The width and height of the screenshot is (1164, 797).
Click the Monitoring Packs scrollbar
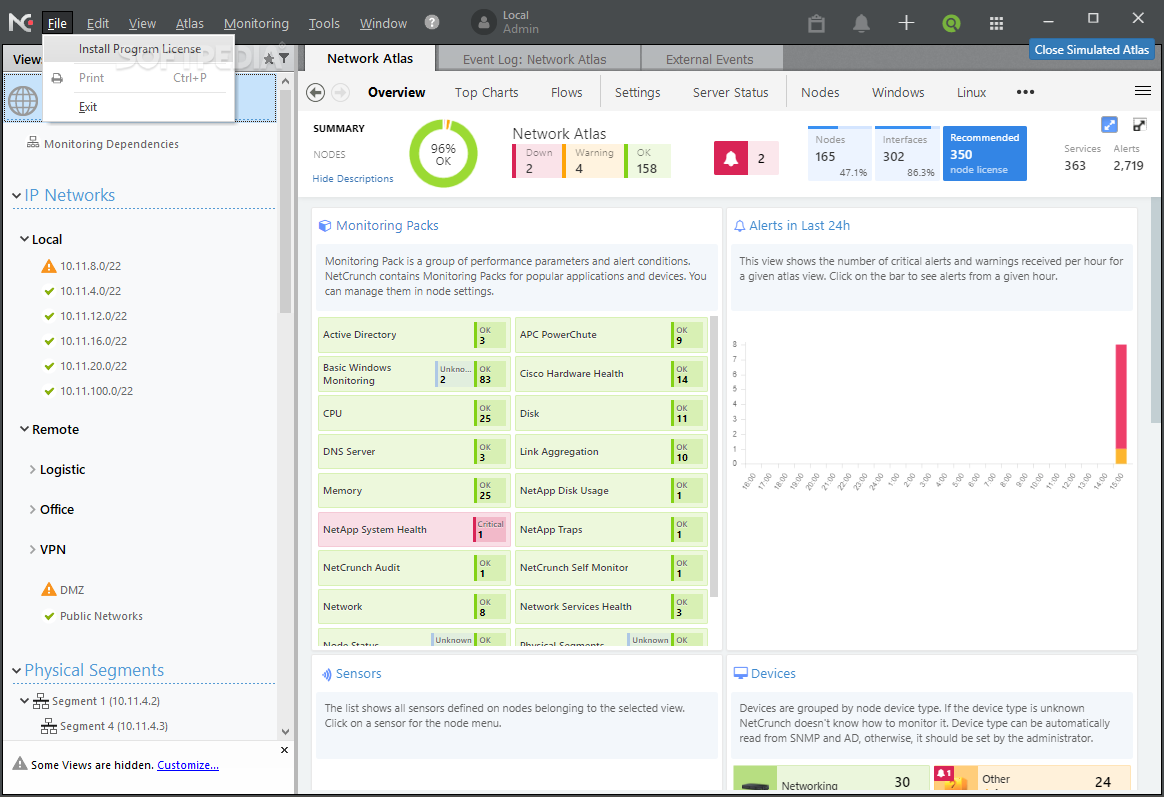point(713,456)
